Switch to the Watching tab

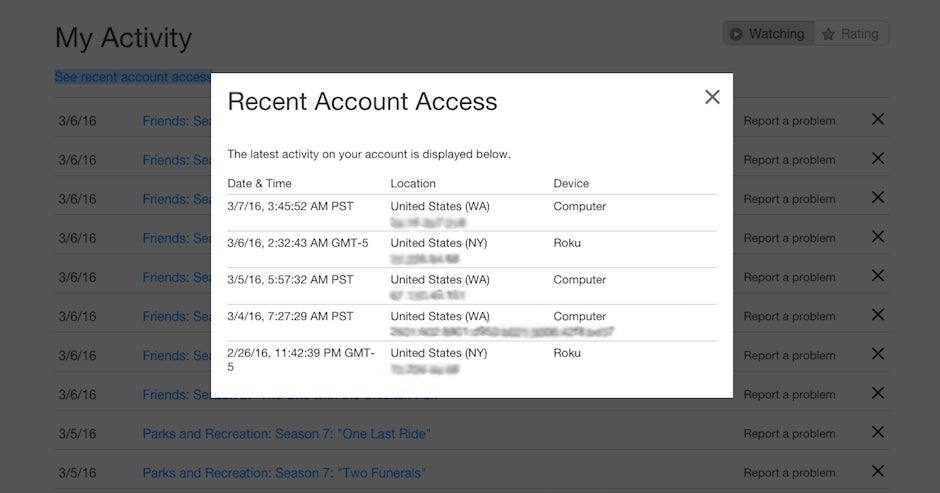click(768, 34)
